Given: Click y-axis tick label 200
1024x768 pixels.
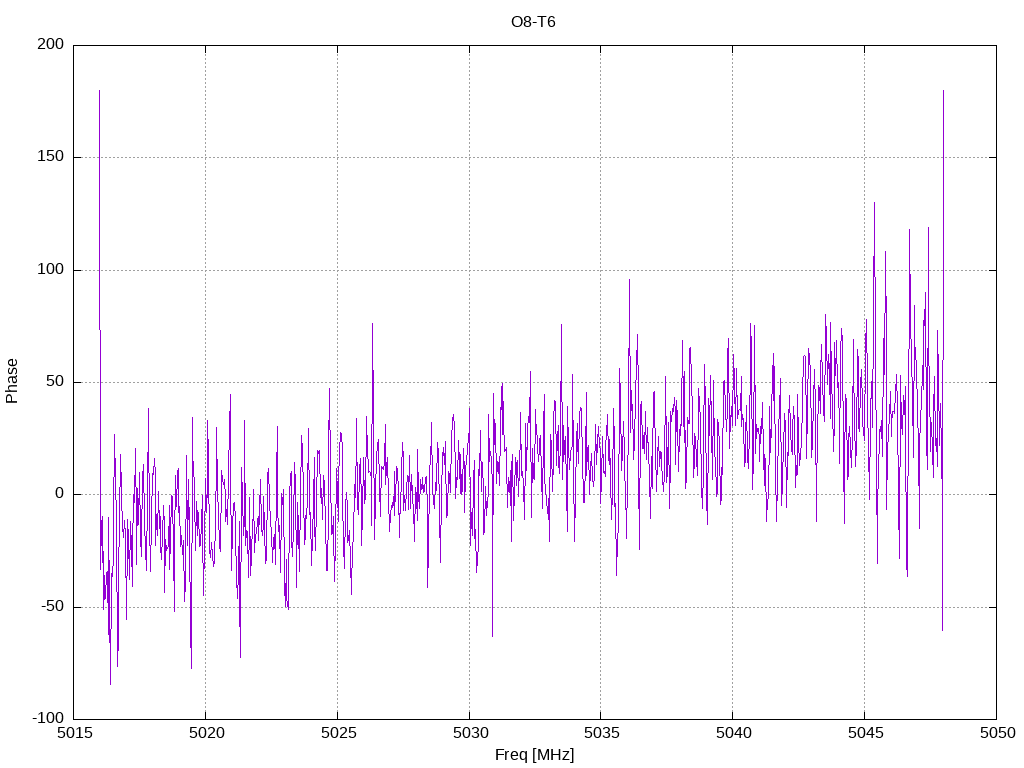Looking at the screenshot, I should 51,44.
